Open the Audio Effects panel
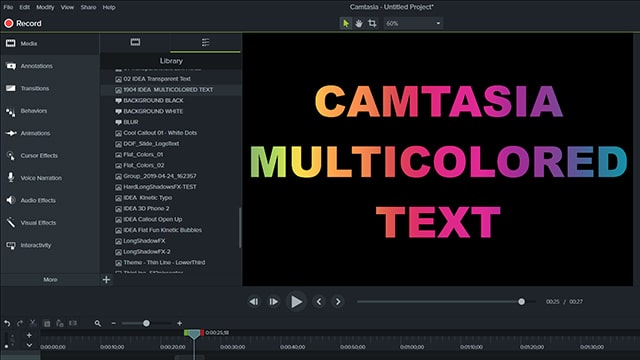Viewport: 640px width, 360px height. point(50,200)
